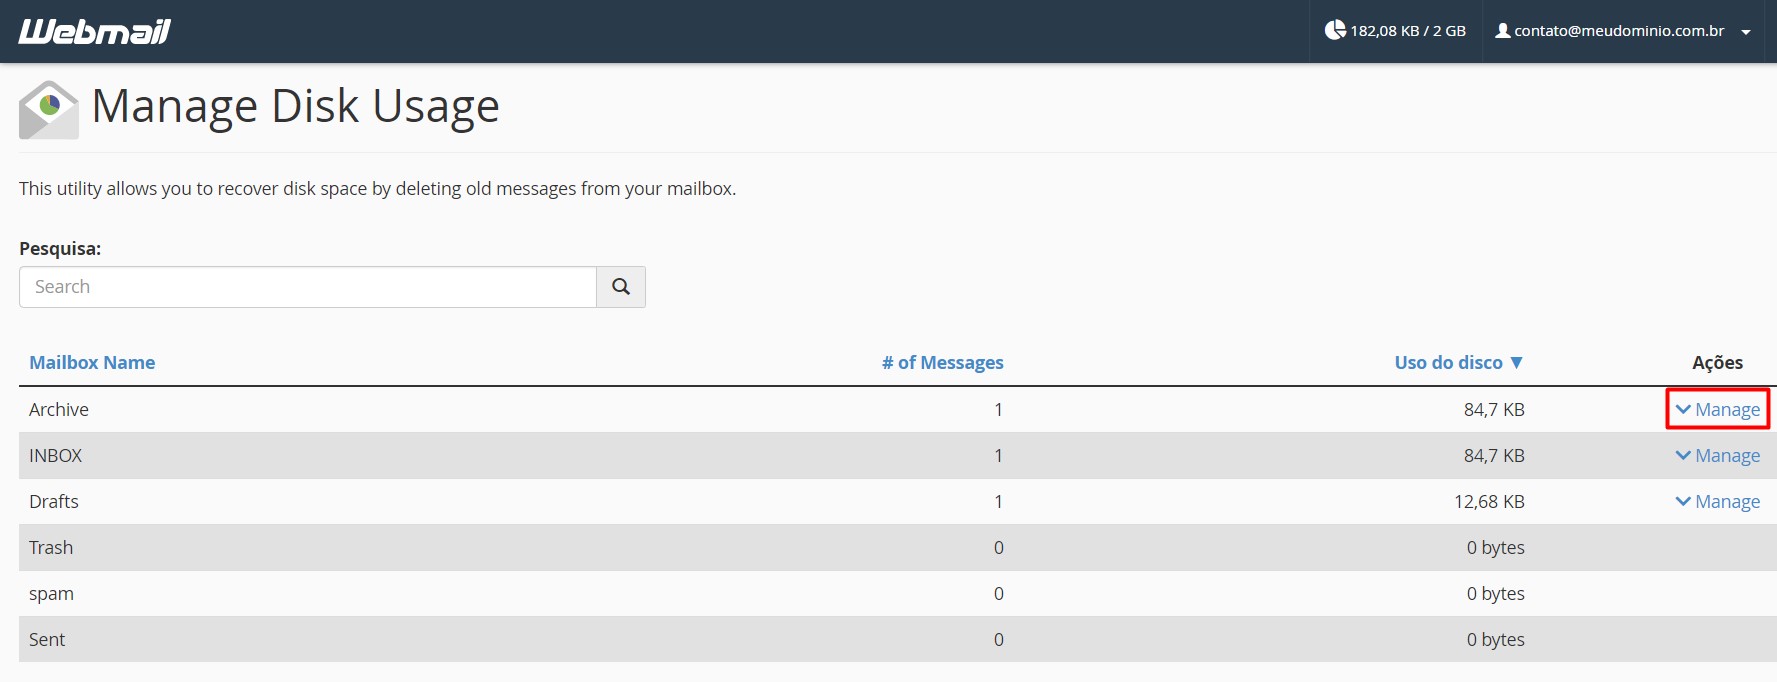1777x682 pixels.
Task: Click the disk usage pie icon in header
Action: (x=1335, y=30)
